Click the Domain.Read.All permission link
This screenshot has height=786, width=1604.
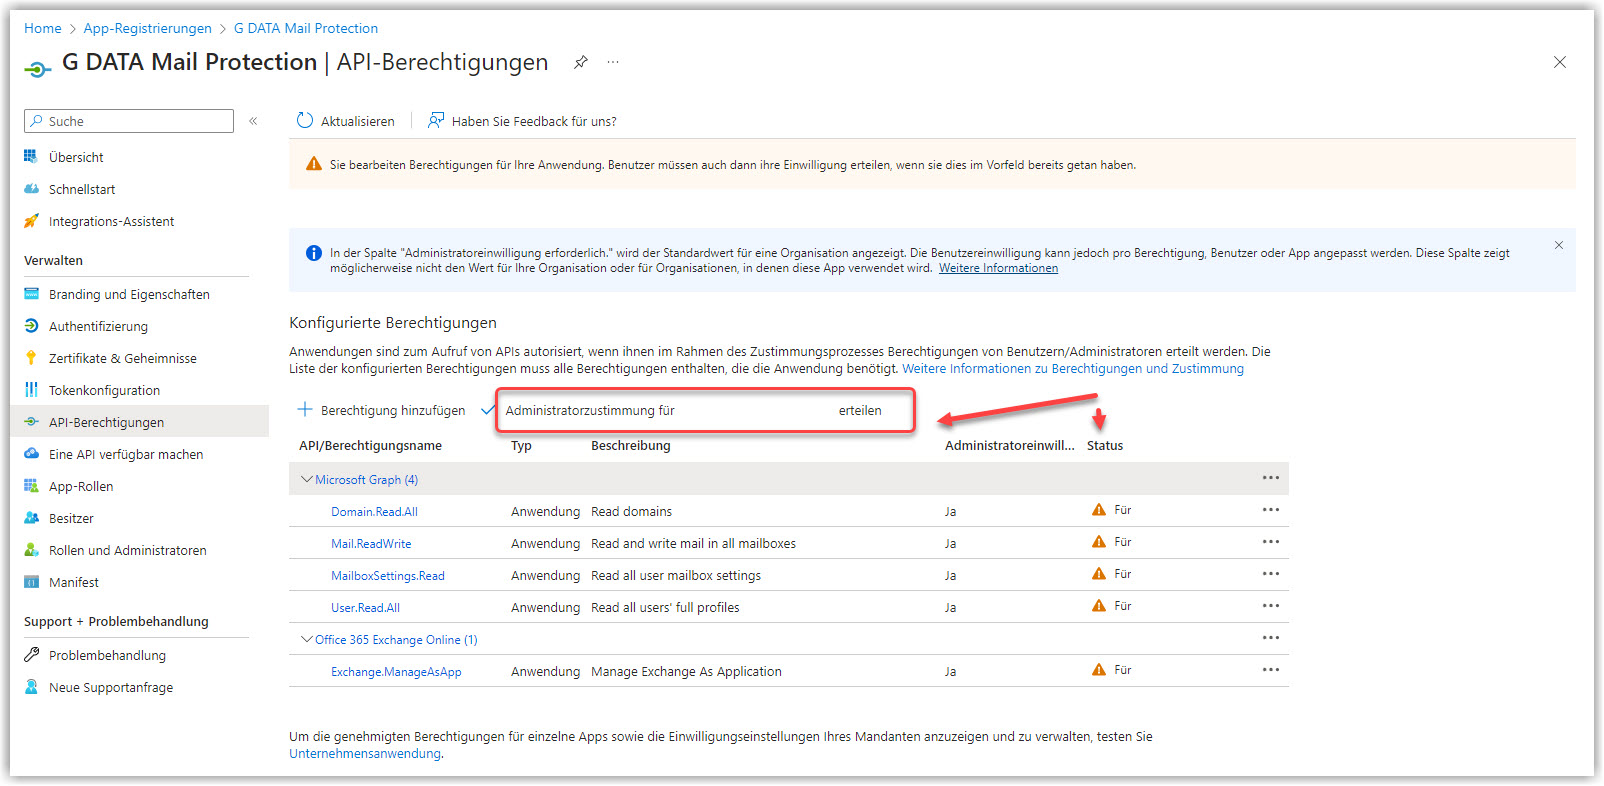coord(374,512)
